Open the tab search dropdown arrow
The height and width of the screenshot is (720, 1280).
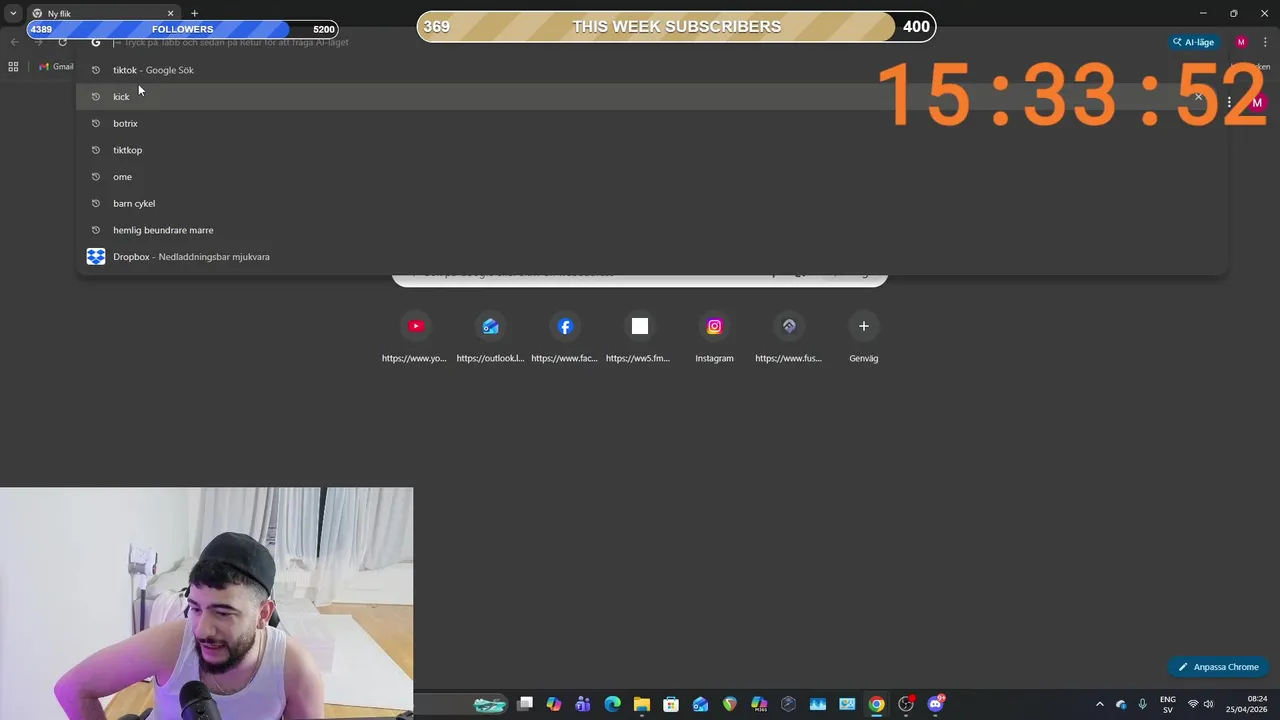tap(13, 13)
